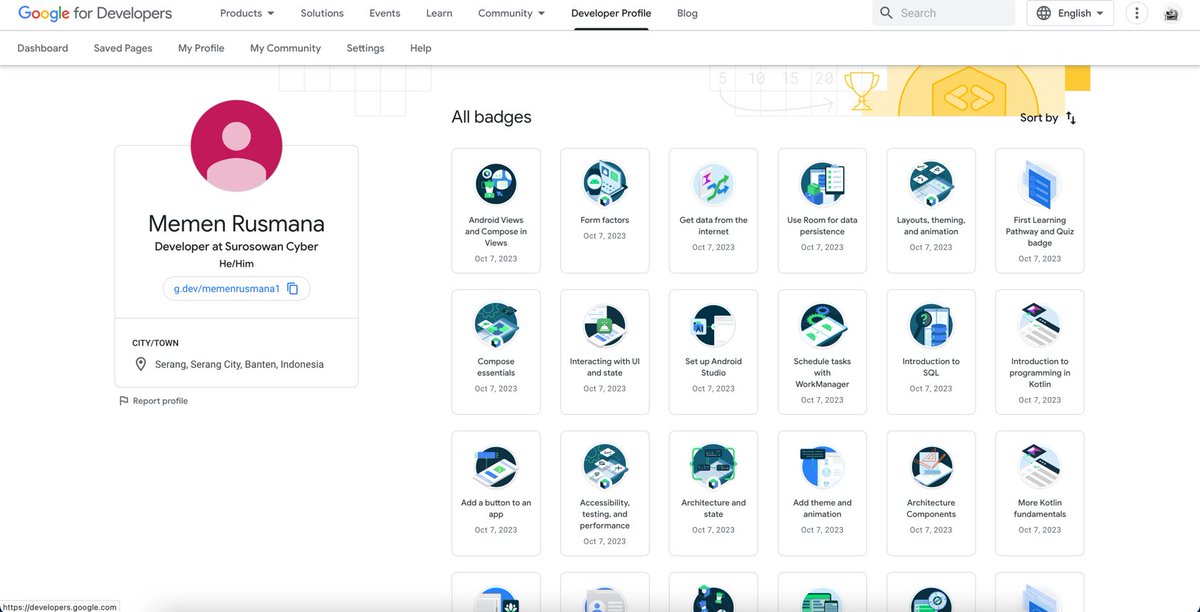Open the three-dot more options menu
This screenshot has height=612, width=1200.
1137,13
